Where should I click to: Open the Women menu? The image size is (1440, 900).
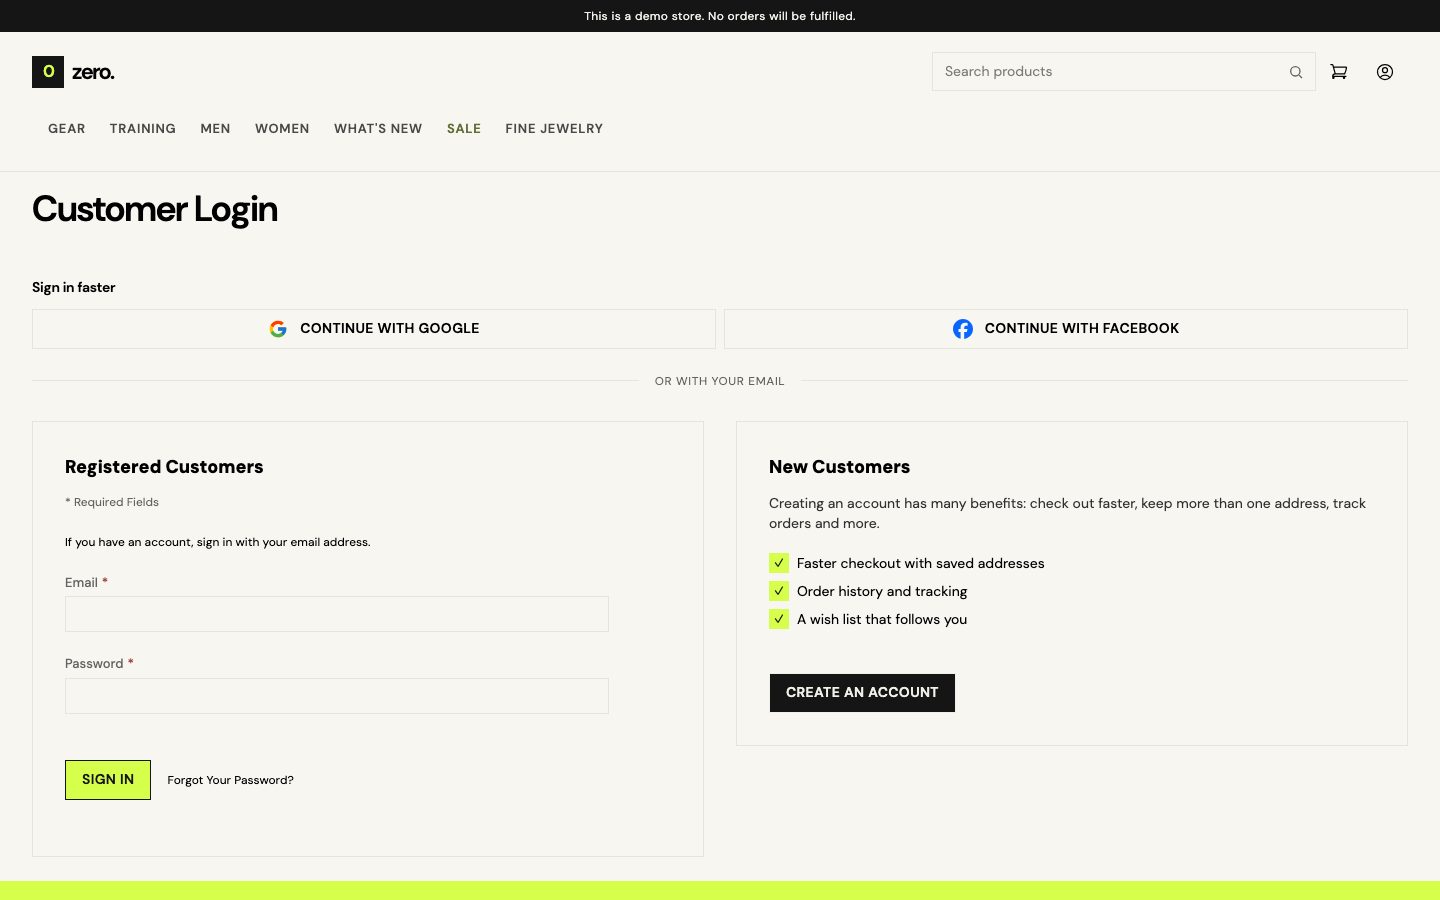click(282, 129)
